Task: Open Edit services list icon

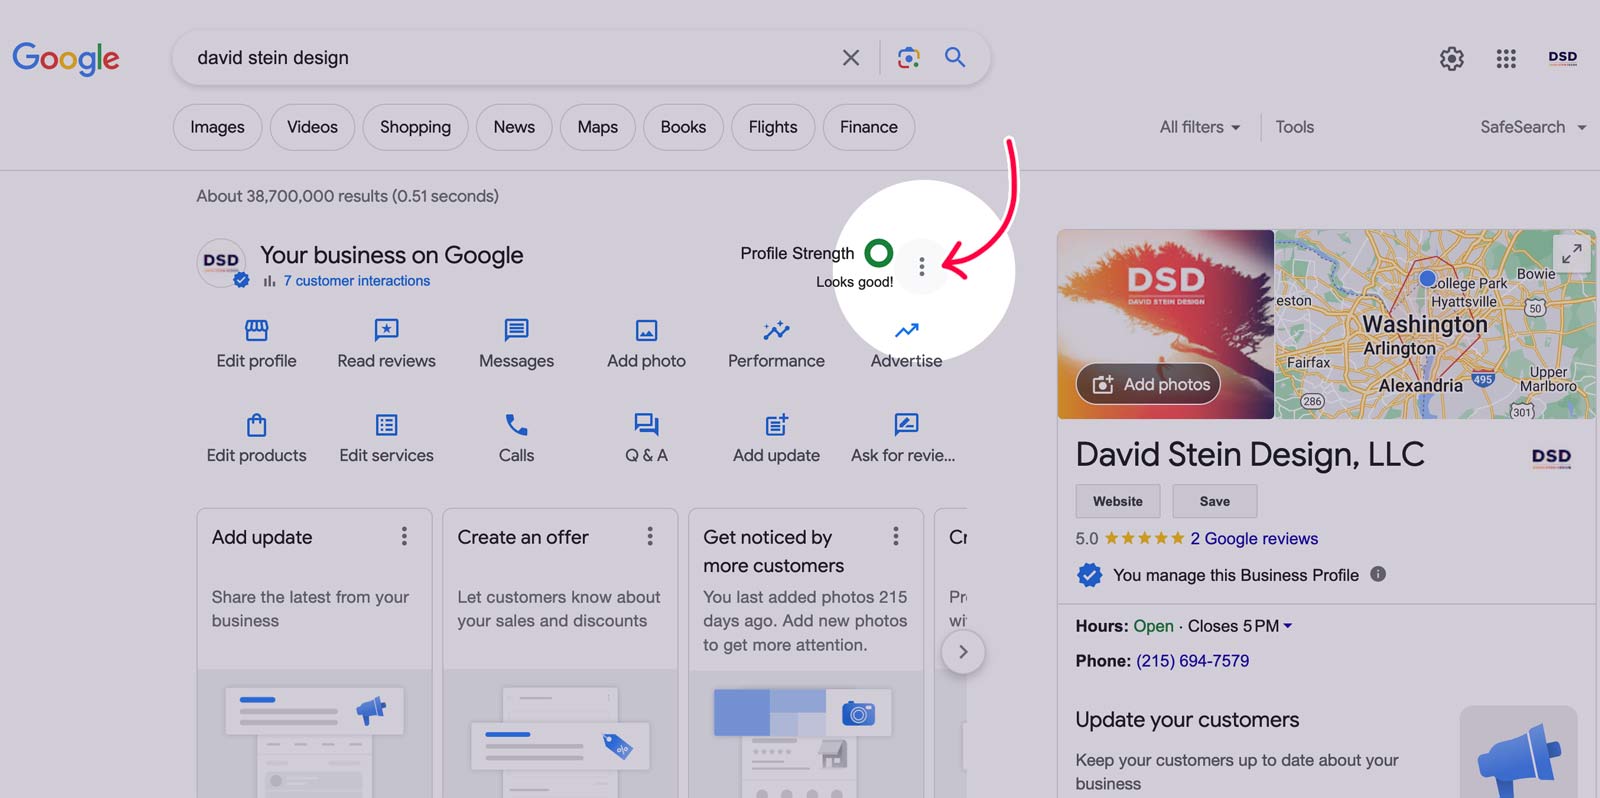Action: click(x=386, y=424)
